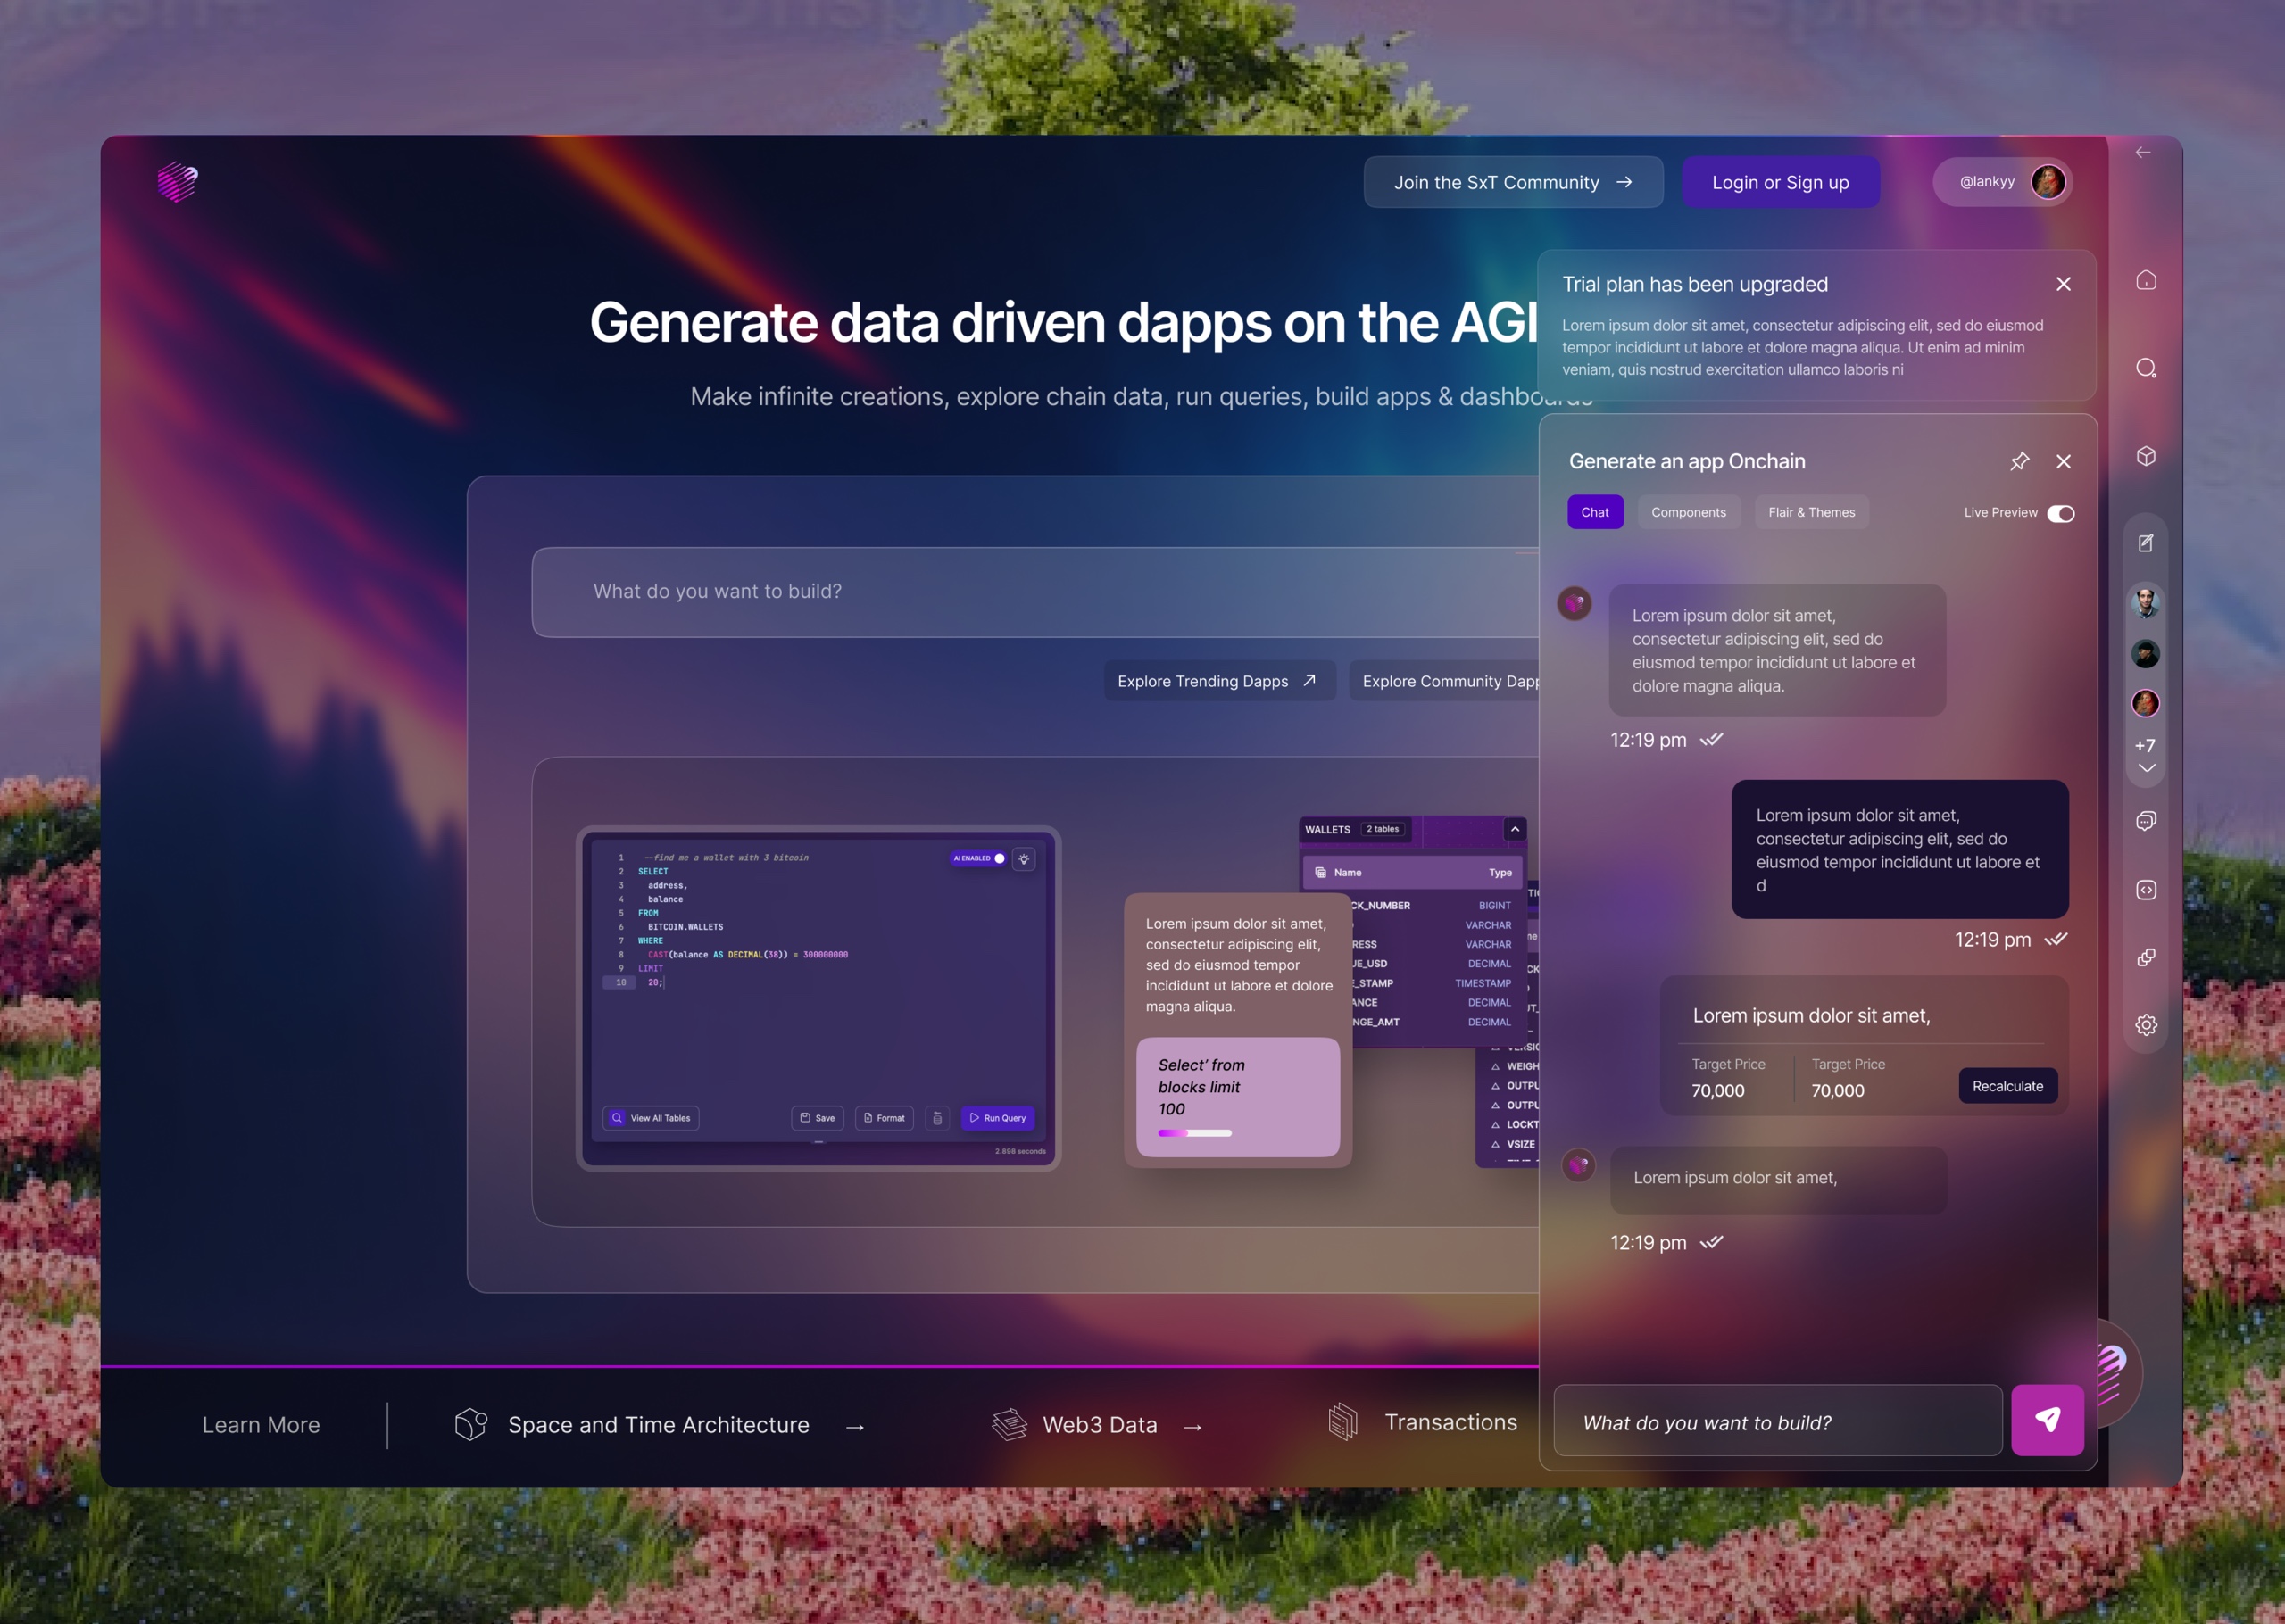This screenshot has height=1624, width=2285.
Task: Select the Search icon on the right sidebar
Action: [2146, 367]
